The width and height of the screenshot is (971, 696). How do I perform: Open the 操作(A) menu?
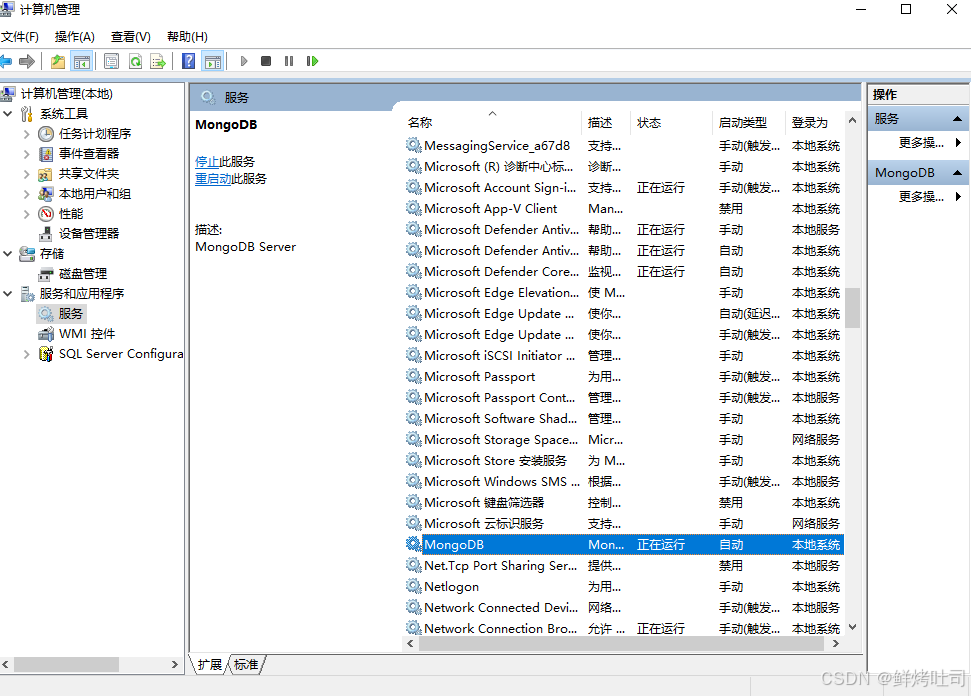tap(74, 37)
